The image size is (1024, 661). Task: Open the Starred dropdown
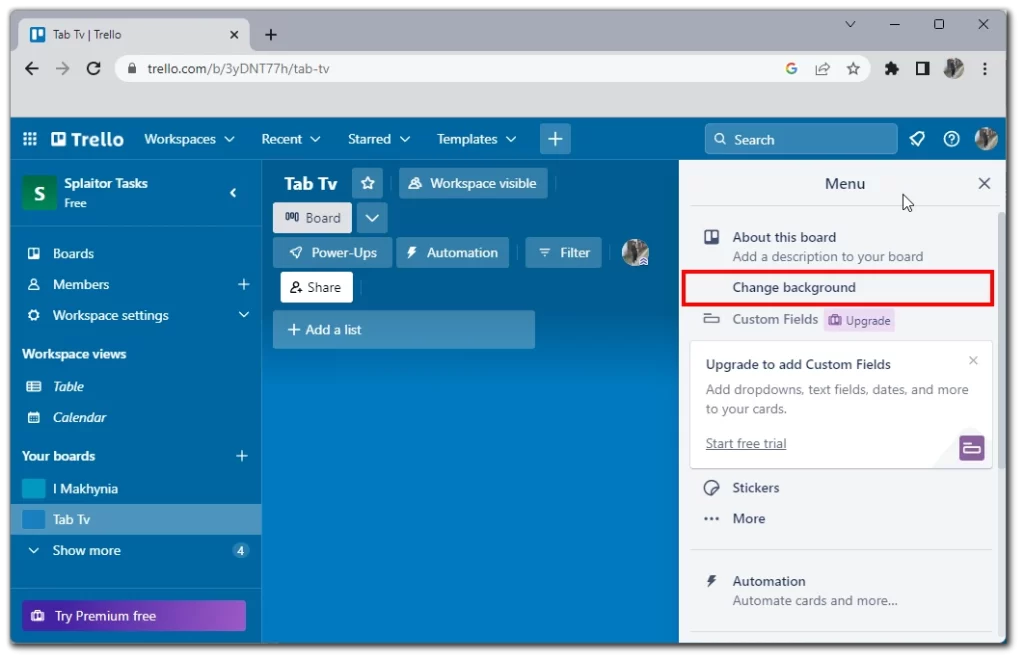(379, 139)
